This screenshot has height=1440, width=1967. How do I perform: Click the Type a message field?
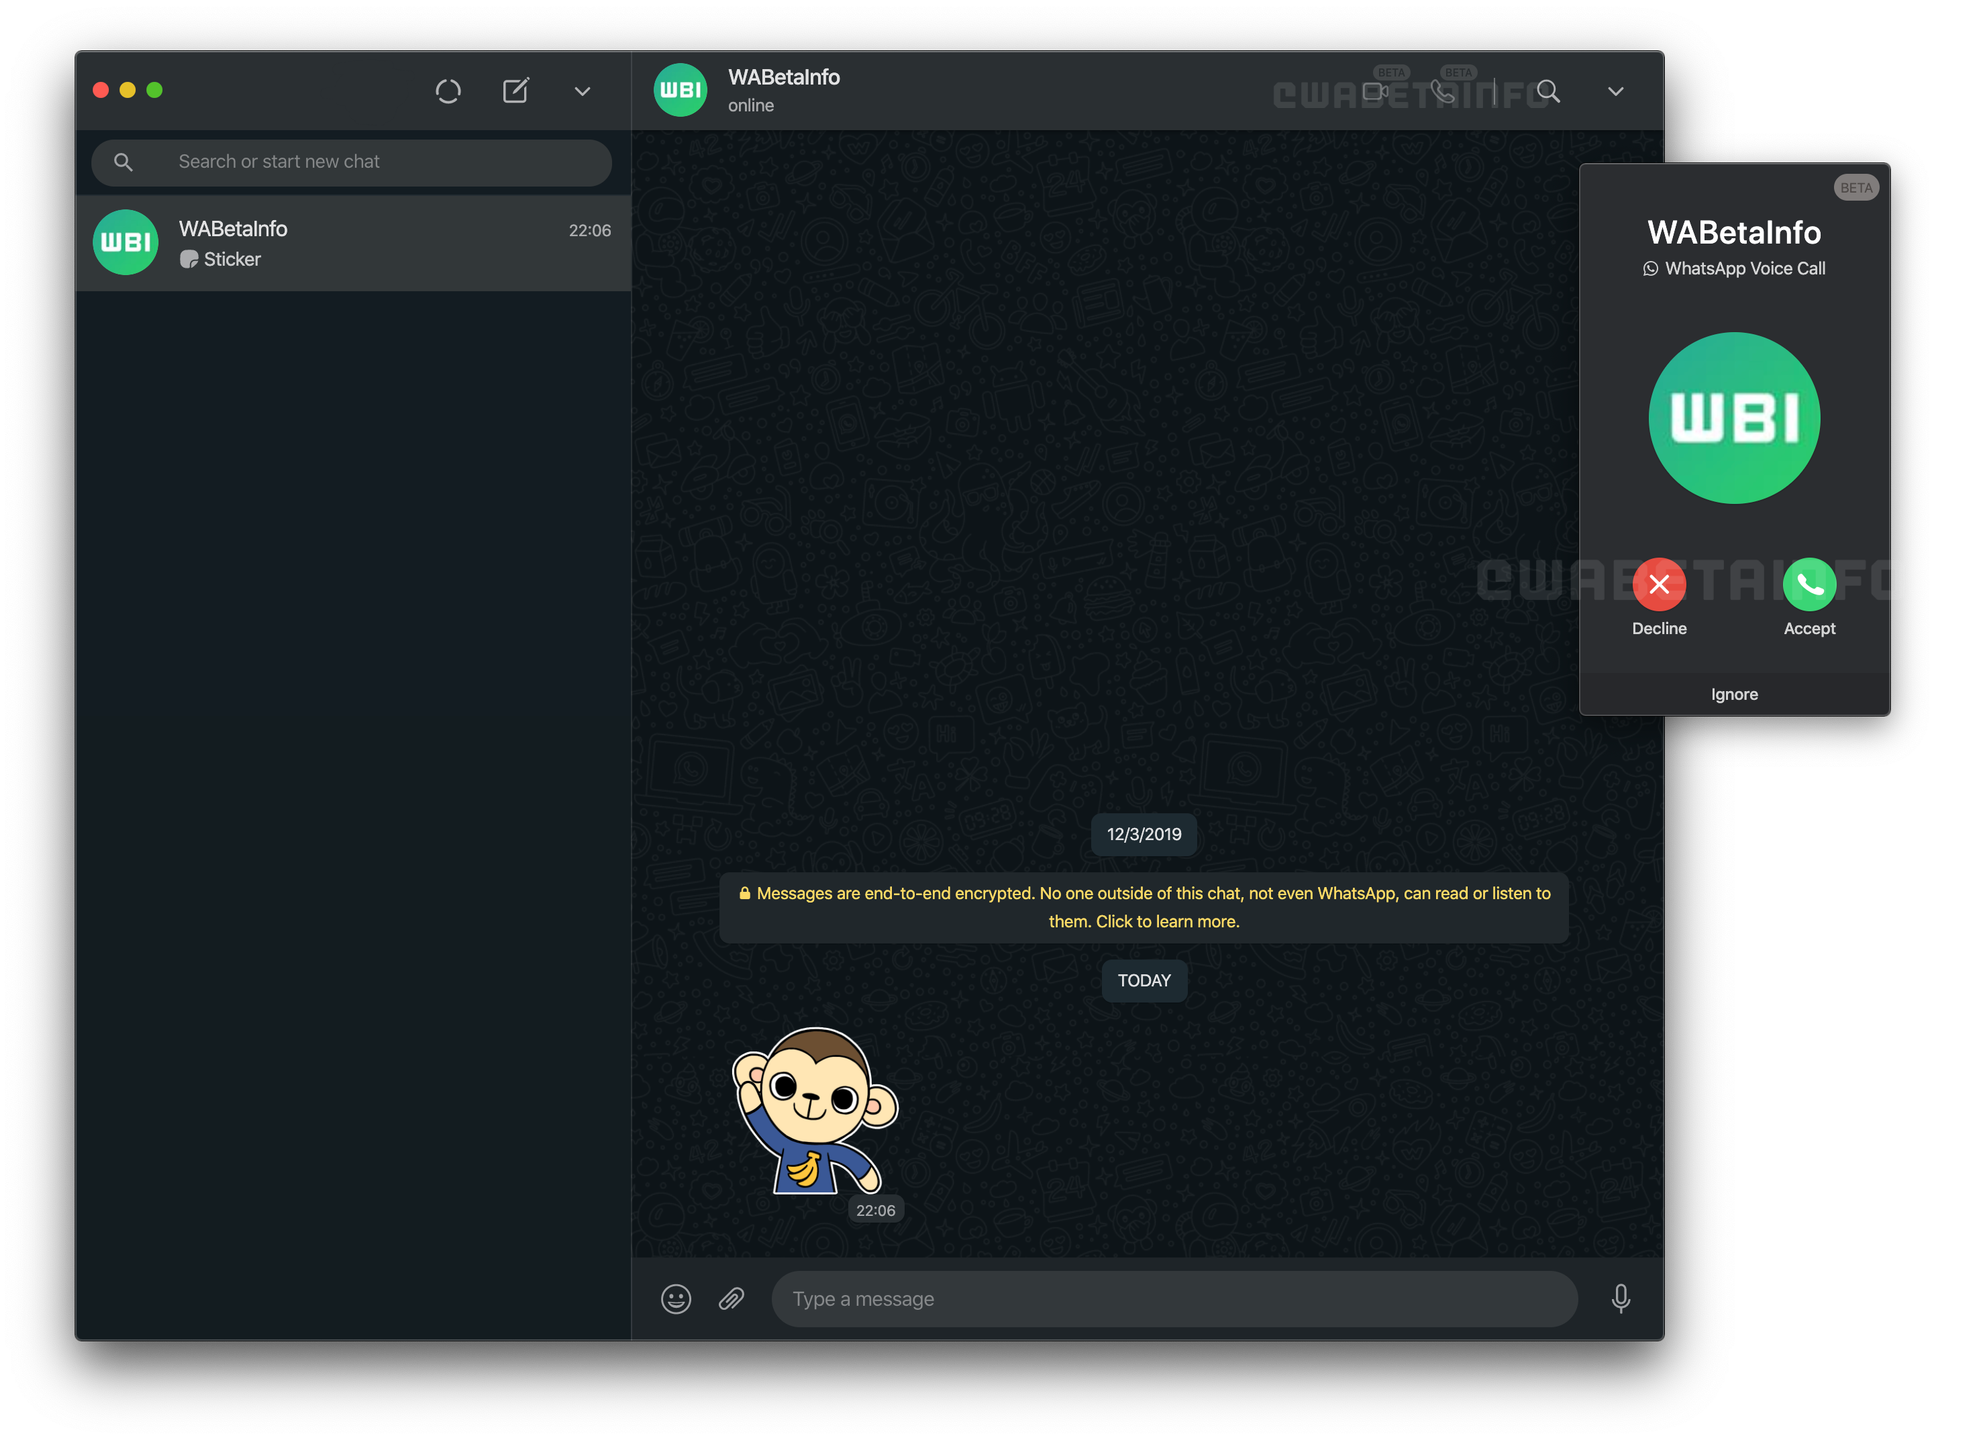[x=1174, y=1298]
